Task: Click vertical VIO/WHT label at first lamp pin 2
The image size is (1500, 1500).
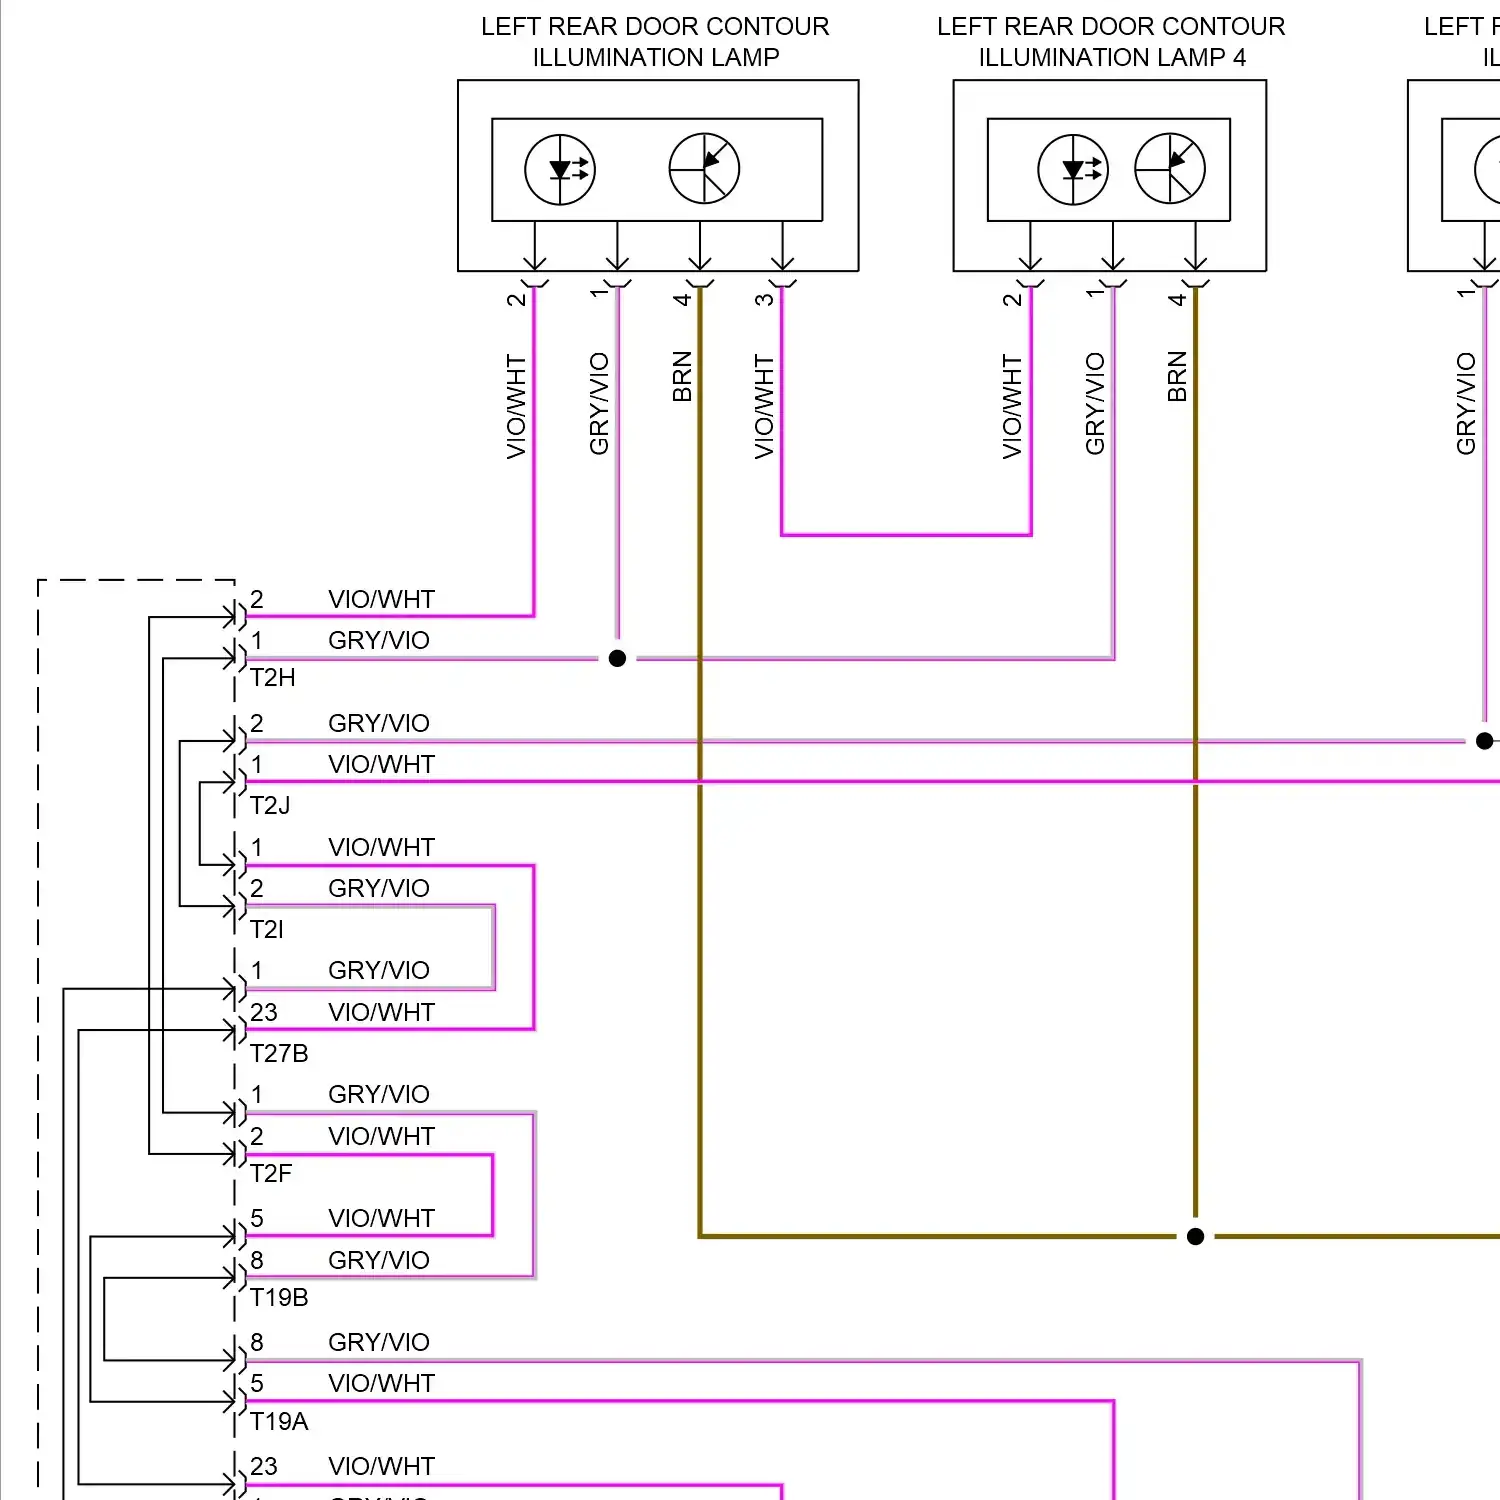Action: click(516, 406)
